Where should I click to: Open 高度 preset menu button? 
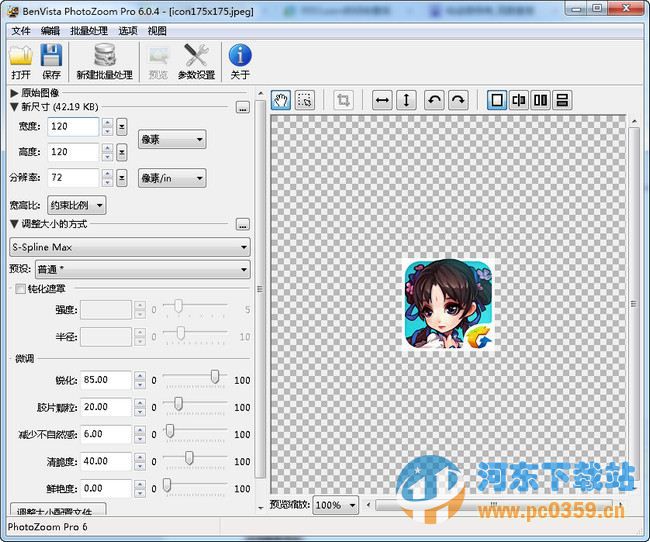[122, 152]
